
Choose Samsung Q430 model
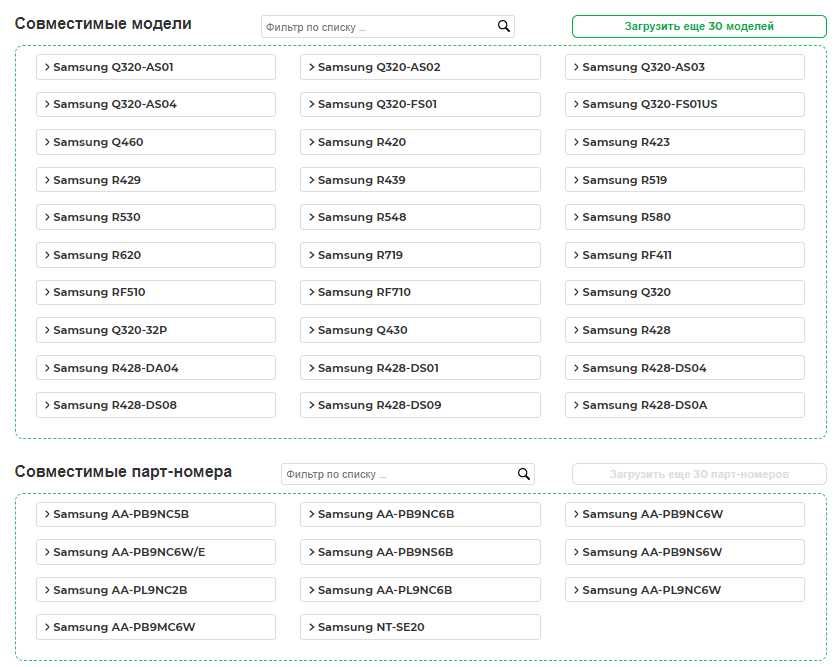420,330
